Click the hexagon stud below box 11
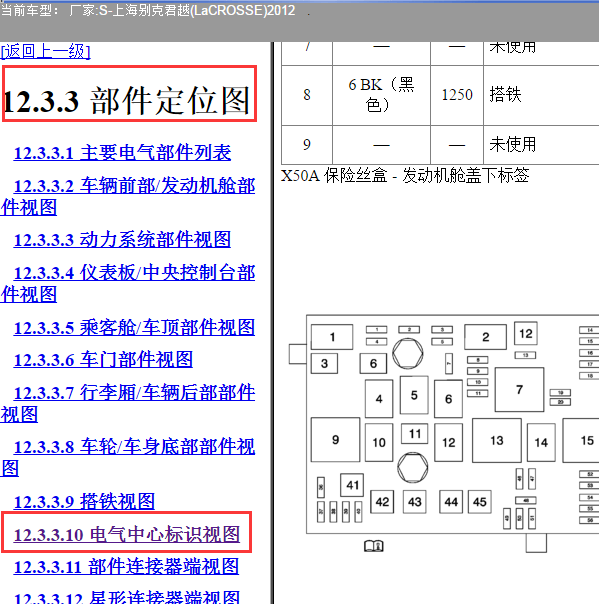This screenshot has width=599, height=604. 413,468
